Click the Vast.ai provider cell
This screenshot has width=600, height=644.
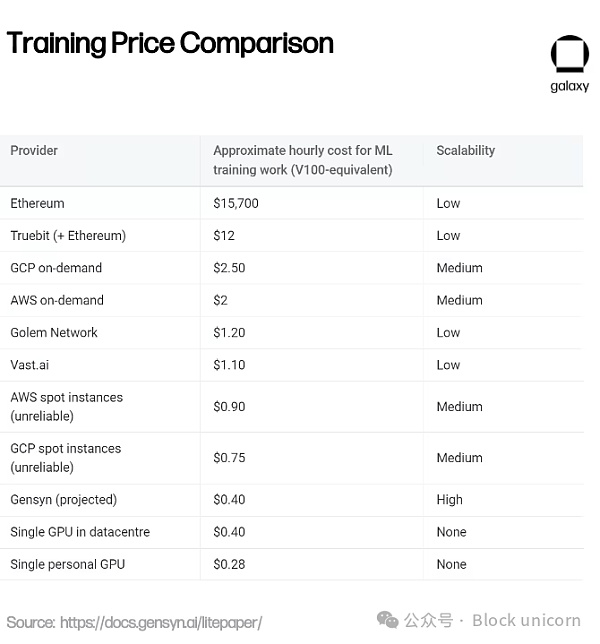(x=30, y=365)
